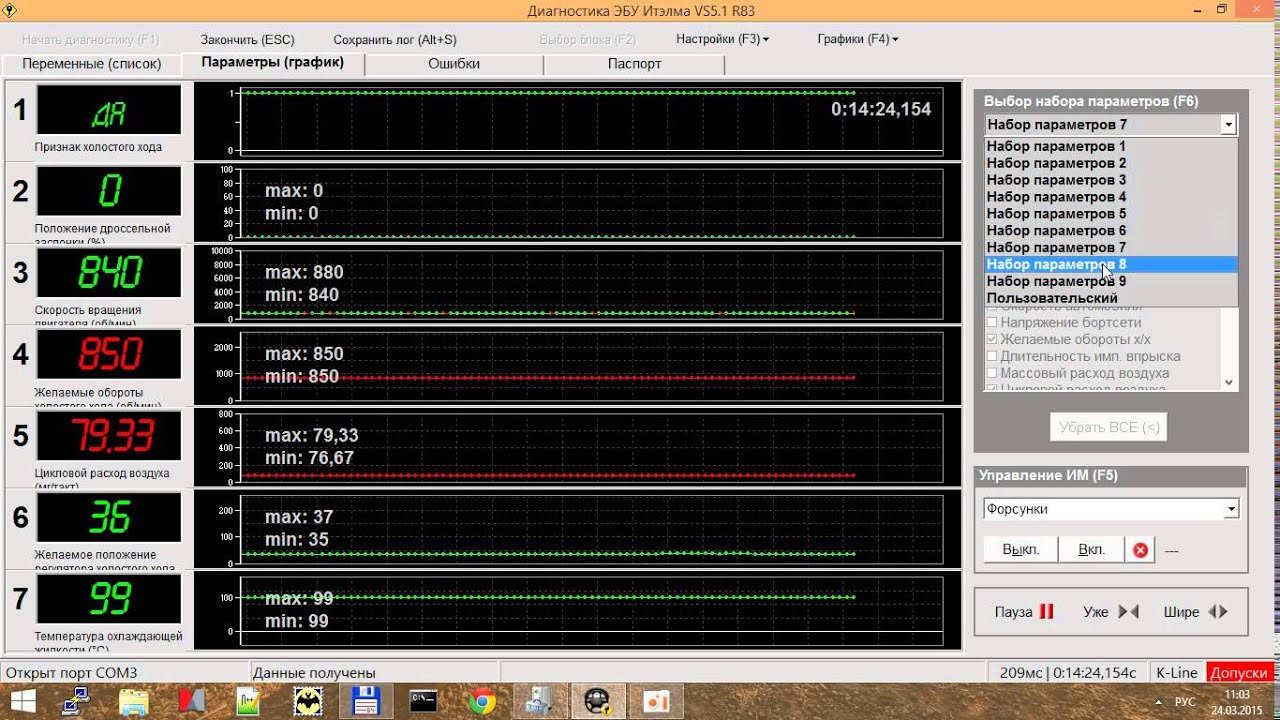Open the green chart app in taskbar
1280x720 pixels.
248,701
